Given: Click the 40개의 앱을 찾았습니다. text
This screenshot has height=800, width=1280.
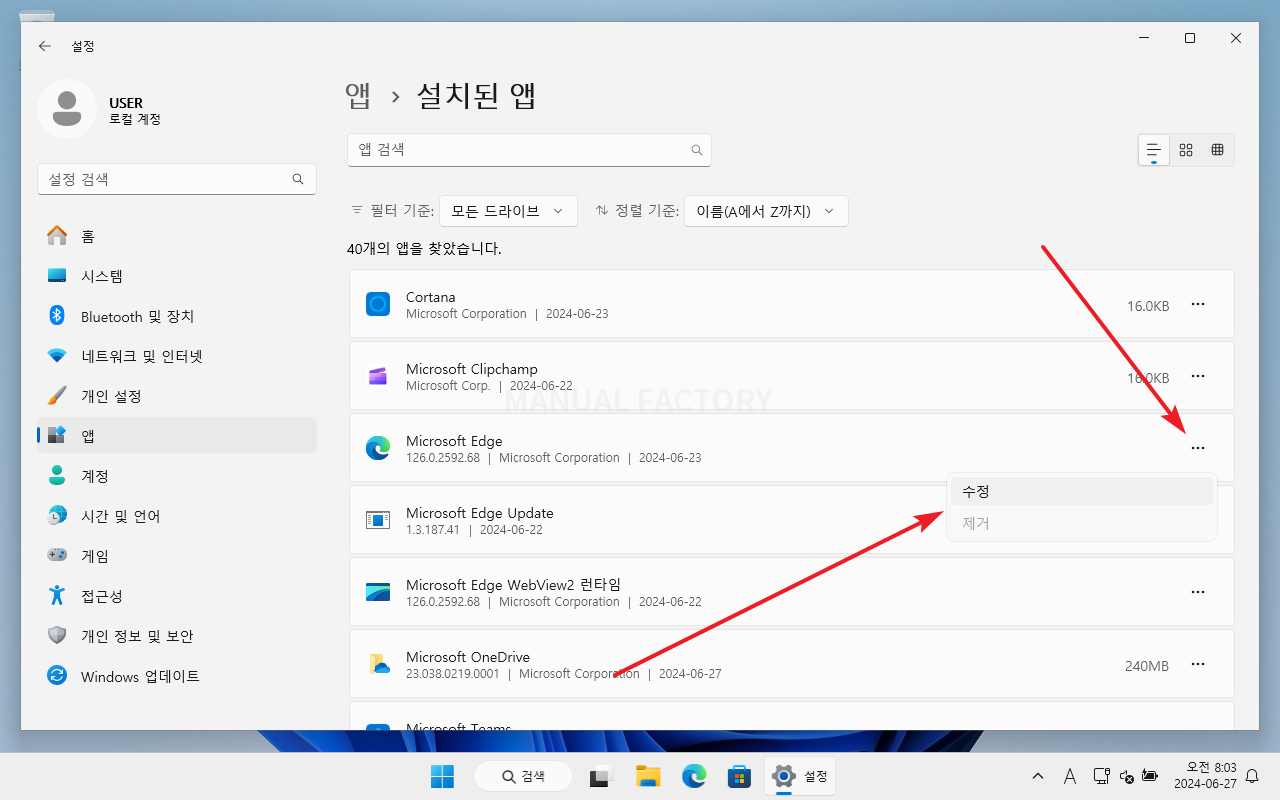Looking at the screenshot, I should (x=424, y=249).
